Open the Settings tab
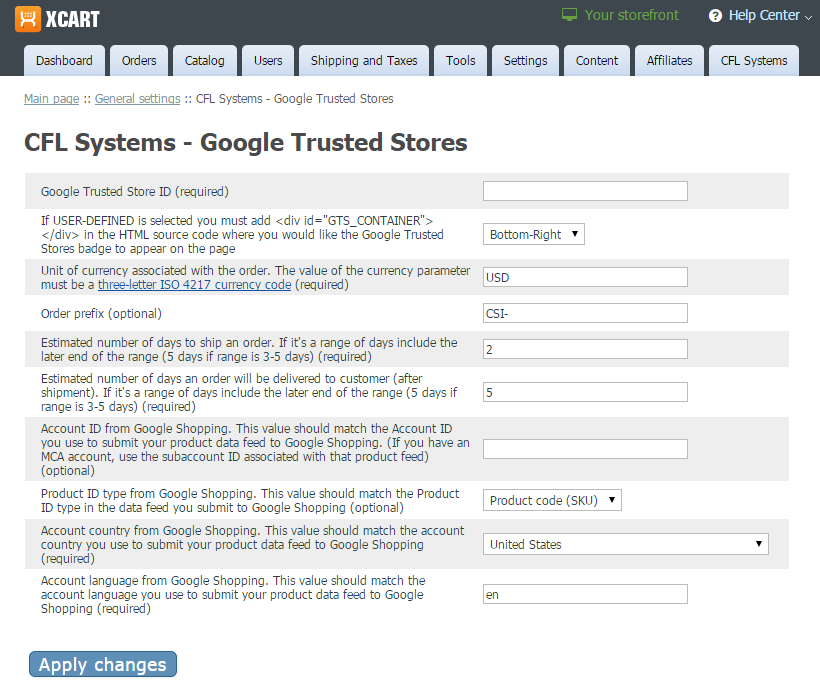820x693 pixels. coord(526,61)
